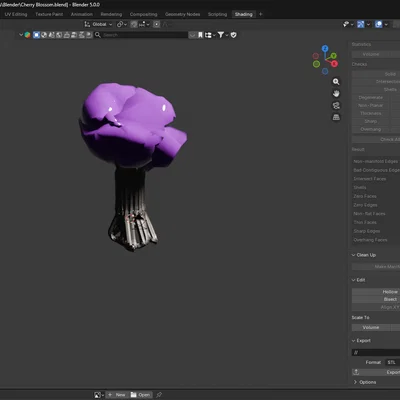Open the STL export format selector
The width and height of the screenshot is (400, 400).
pyautogui.click(x=393, y=362)
